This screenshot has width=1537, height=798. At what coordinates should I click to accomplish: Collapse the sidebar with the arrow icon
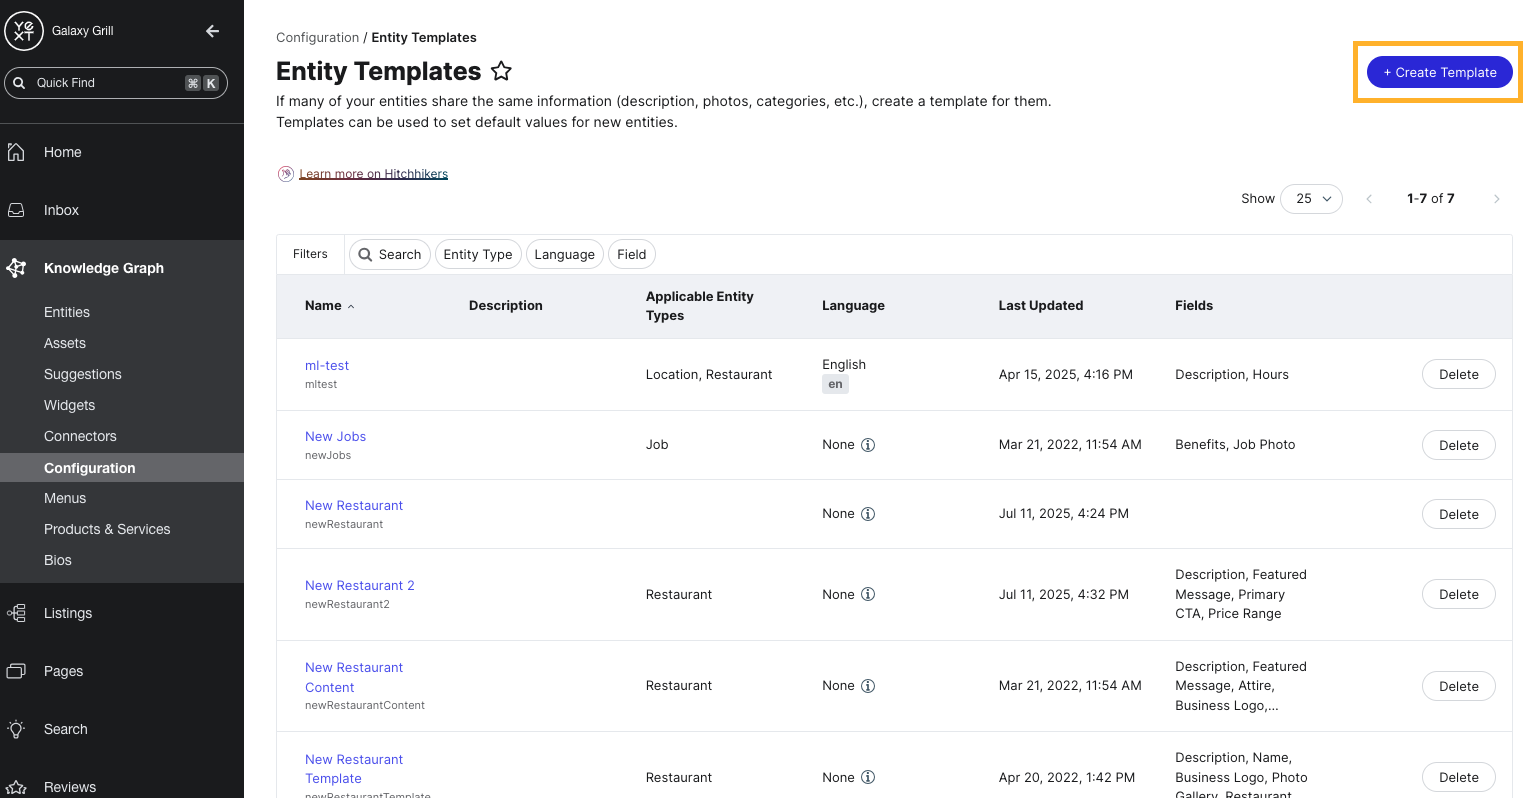coord(212,31)
